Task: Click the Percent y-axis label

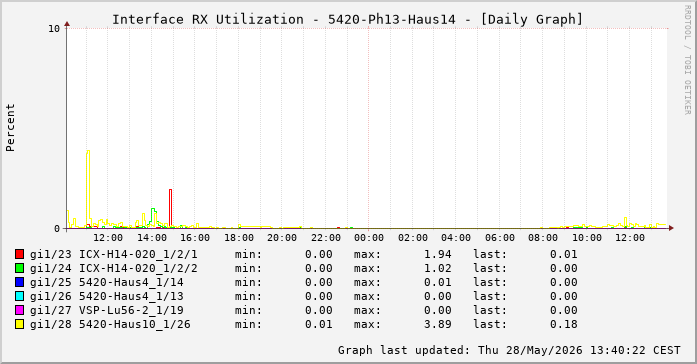Action: click(10, 128)
